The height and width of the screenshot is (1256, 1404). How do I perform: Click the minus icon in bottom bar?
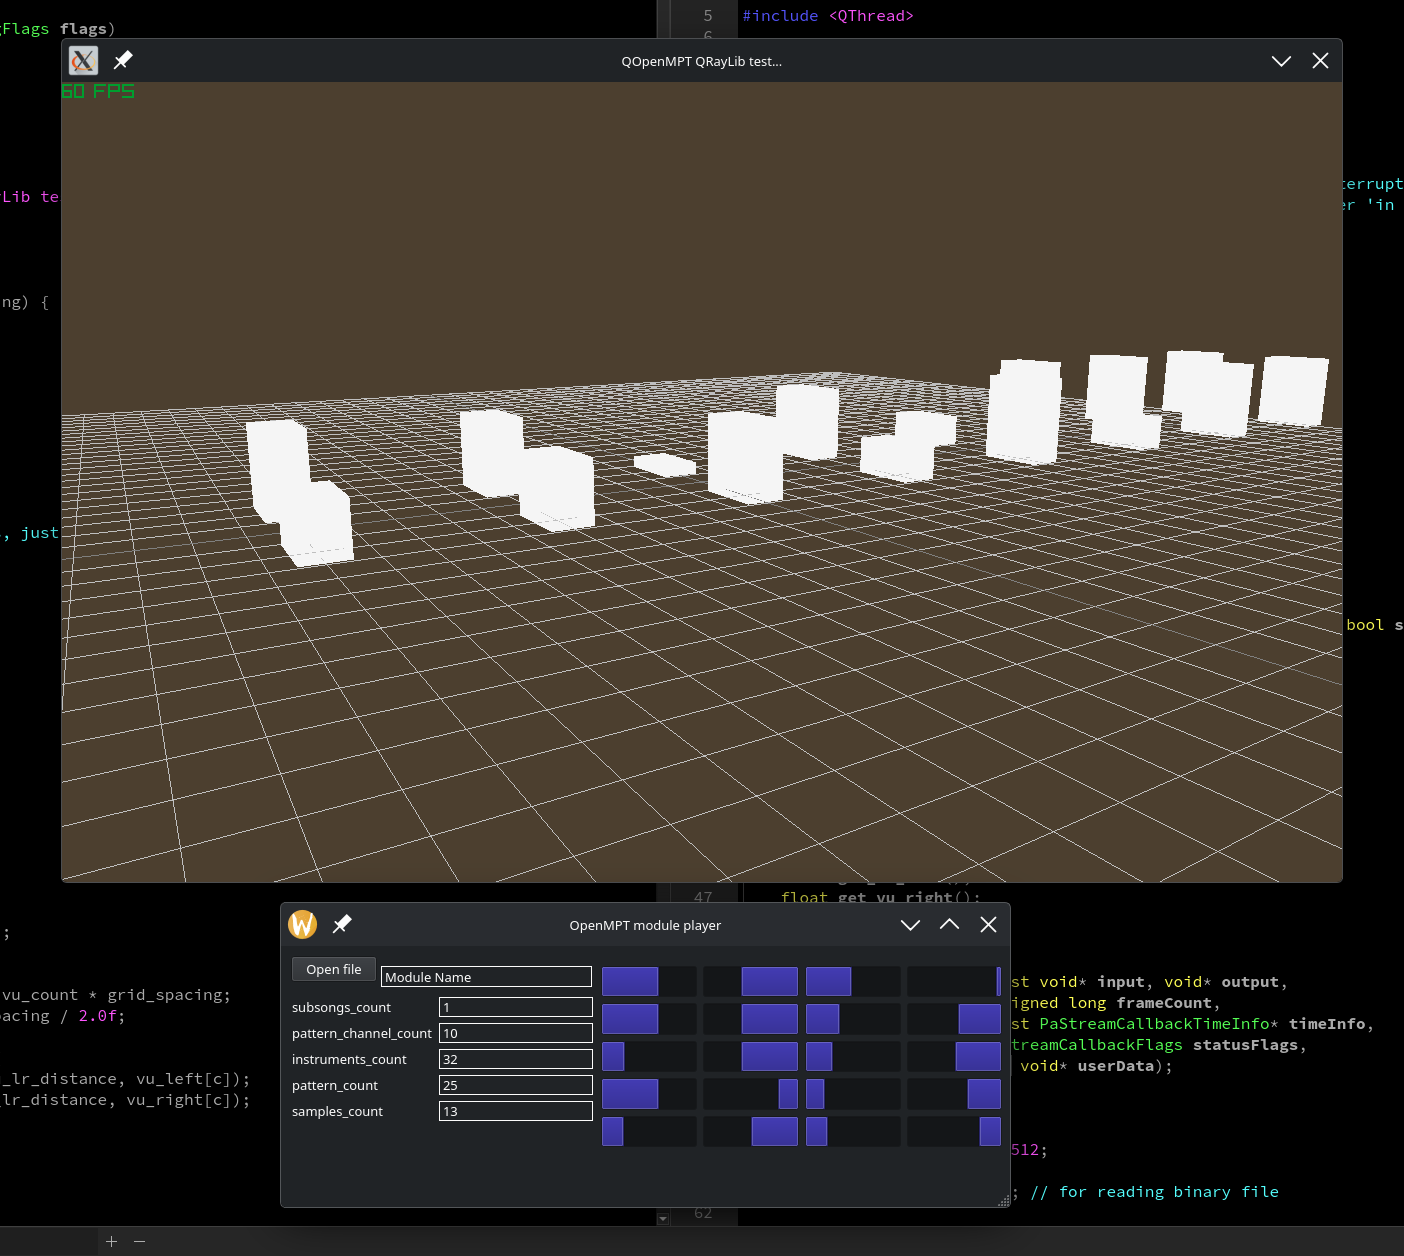(x=140, y=1241)
